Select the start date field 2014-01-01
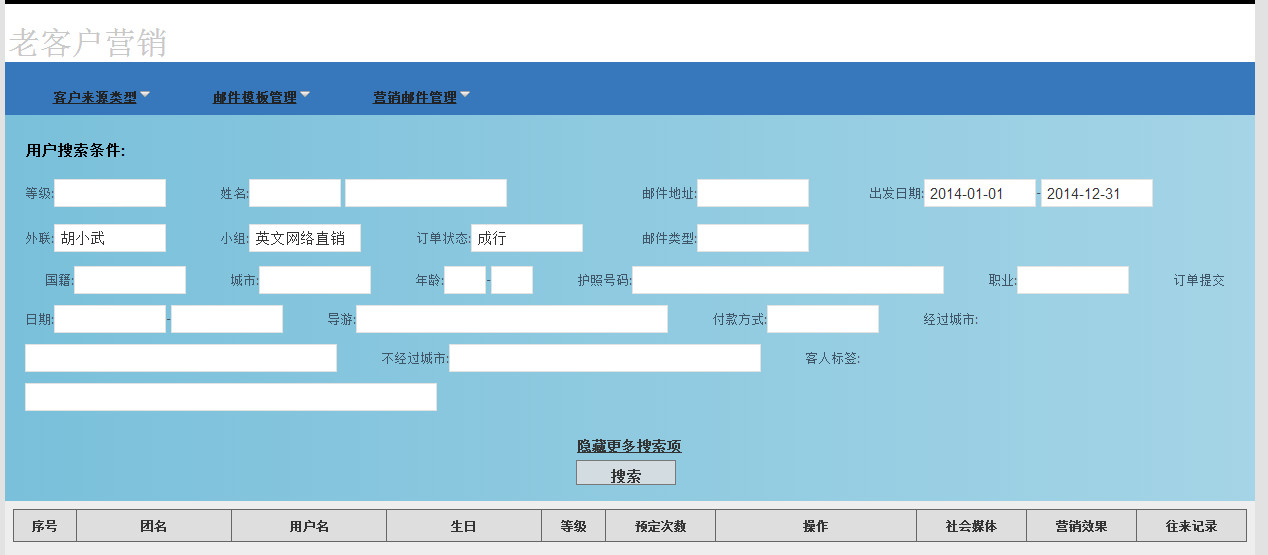Image resolution: width=1268 pixels, height=555 pixels. [979, 193]
